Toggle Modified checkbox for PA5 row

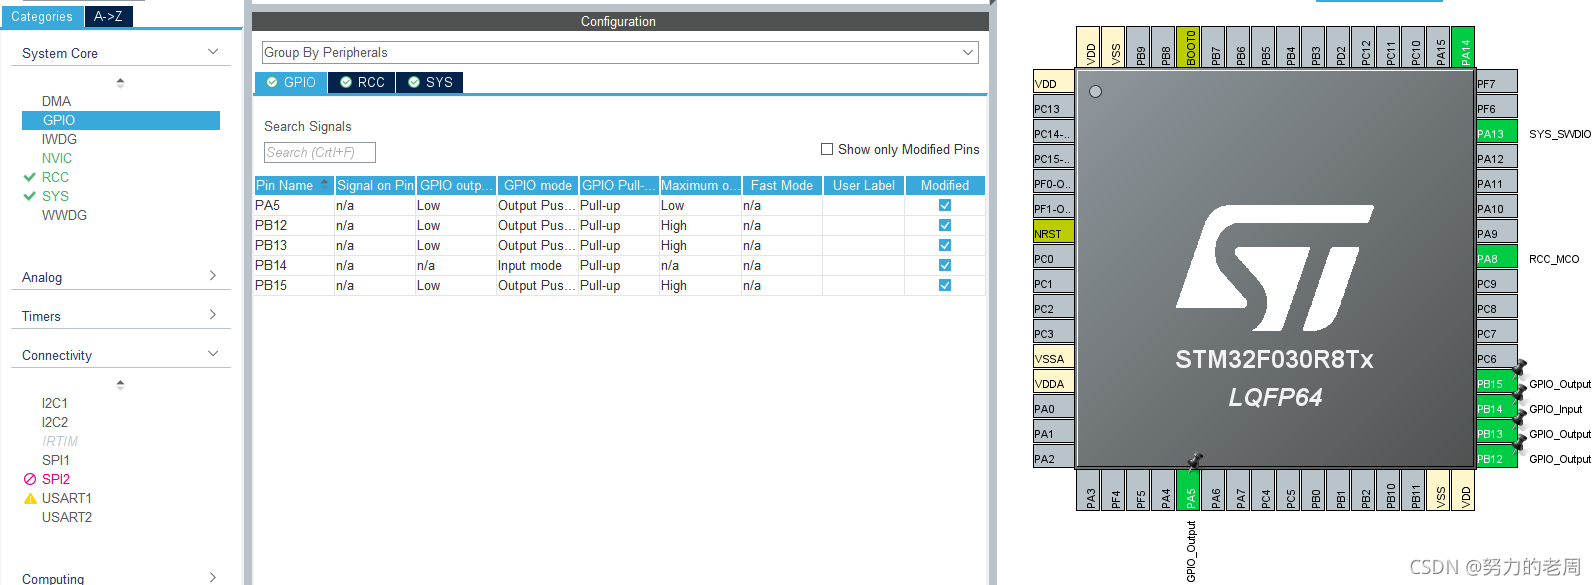pyautogui.click(x=945, y=205)
